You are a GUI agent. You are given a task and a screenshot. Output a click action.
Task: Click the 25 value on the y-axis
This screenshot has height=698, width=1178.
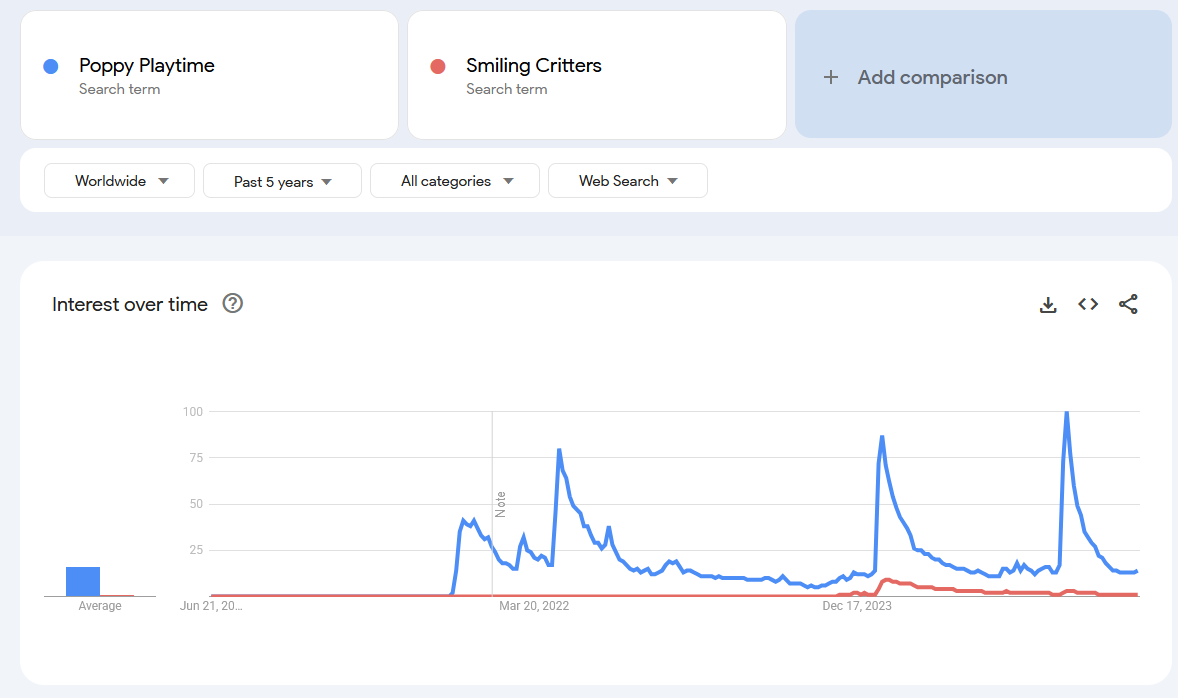196,550
